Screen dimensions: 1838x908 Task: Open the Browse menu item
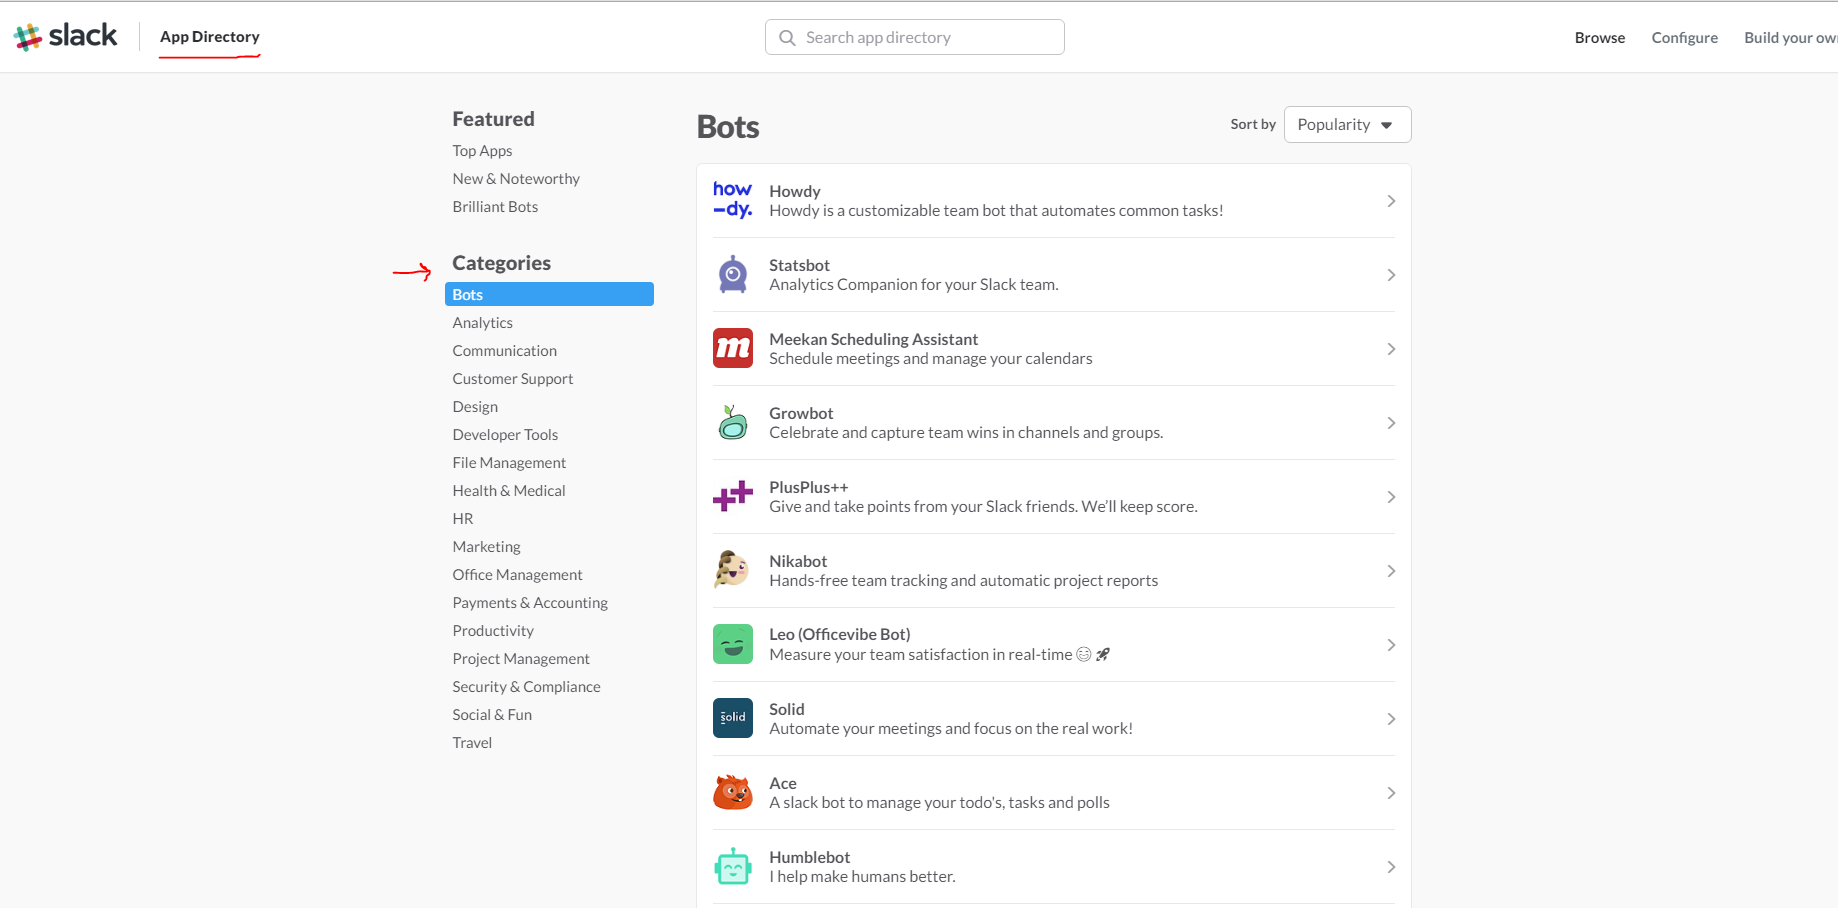[x=1599, y=38]
